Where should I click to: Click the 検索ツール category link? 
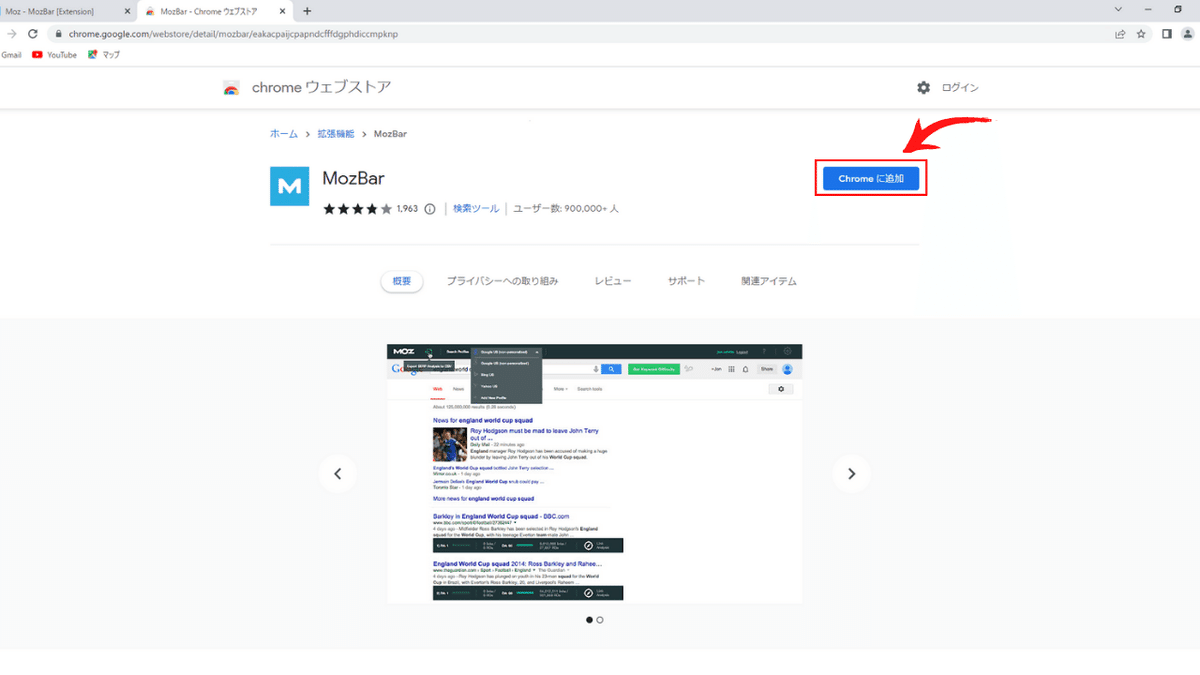pyautogui.click(x=476, y=209)
